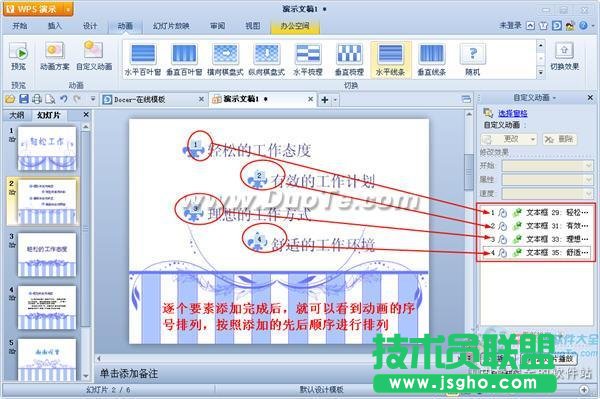Click slide text 轻松的工作态度
The image size is (600, 399).
pos(259,150)
